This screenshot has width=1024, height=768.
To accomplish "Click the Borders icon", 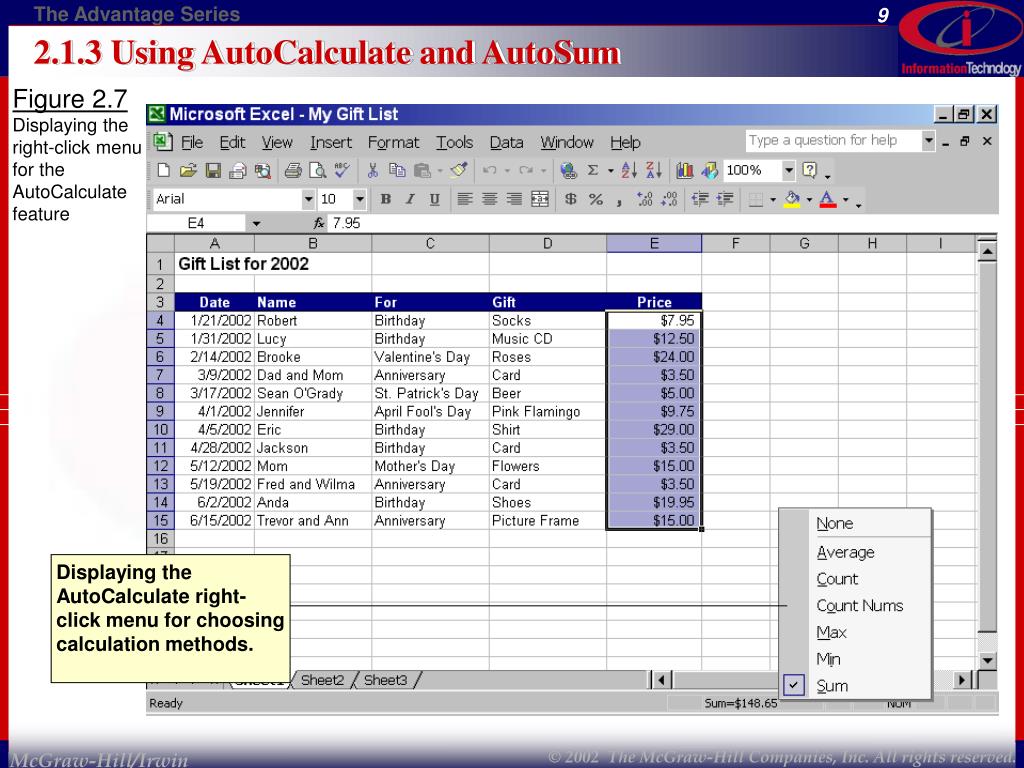I will point(756,199).
